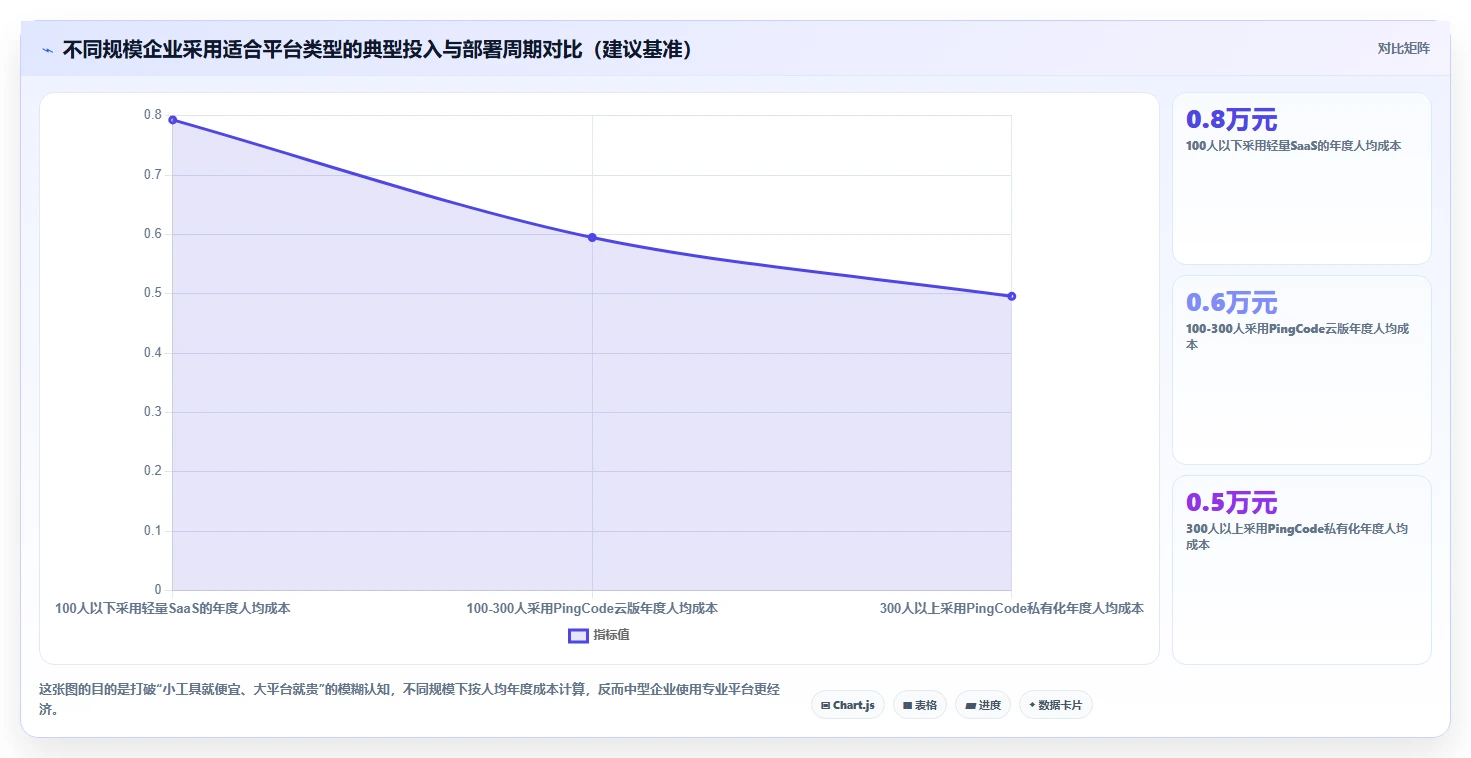Select the 数据卡片 tag
Screen dimensions: 1471x758
(x=1055, y=705)
